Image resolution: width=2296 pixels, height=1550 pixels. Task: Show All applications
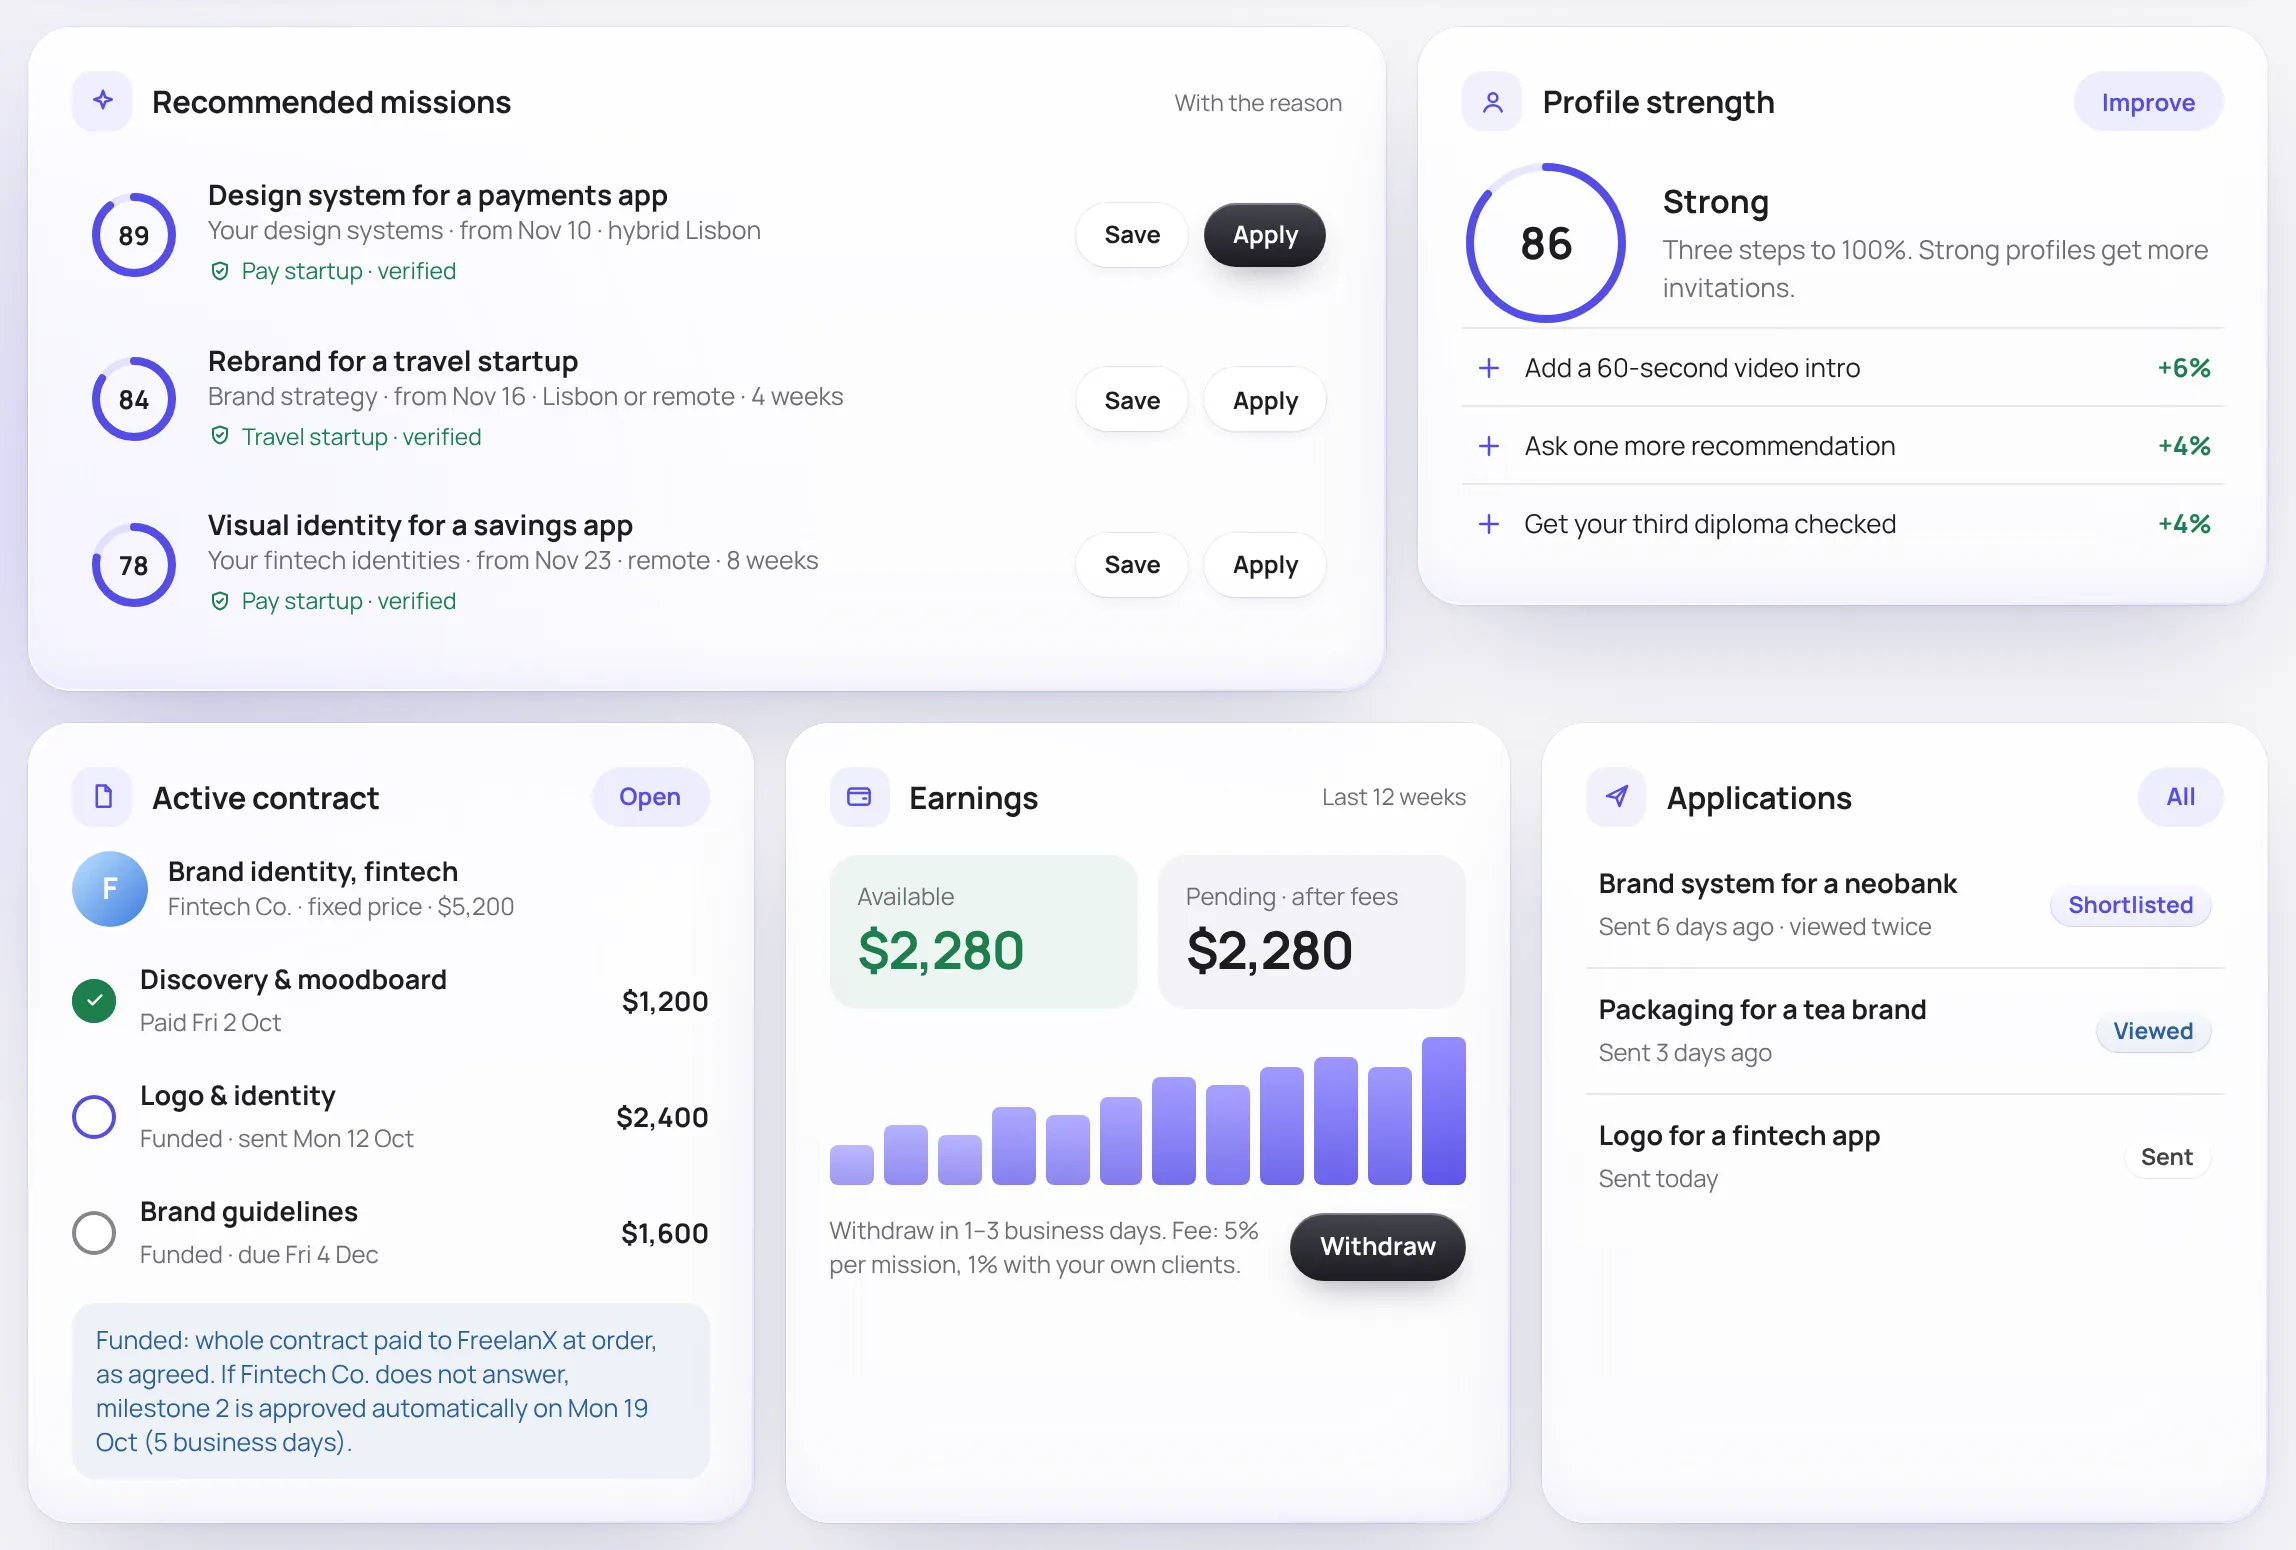(x=2181, y=797)
